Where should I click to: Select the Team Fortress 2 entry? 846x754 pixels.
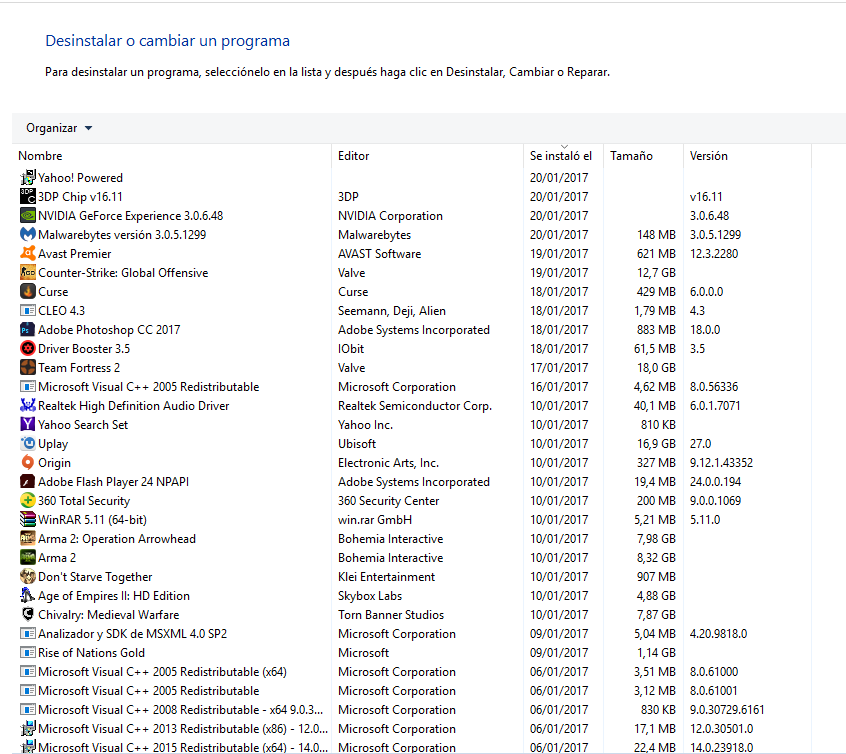click(x=79, y=368)
